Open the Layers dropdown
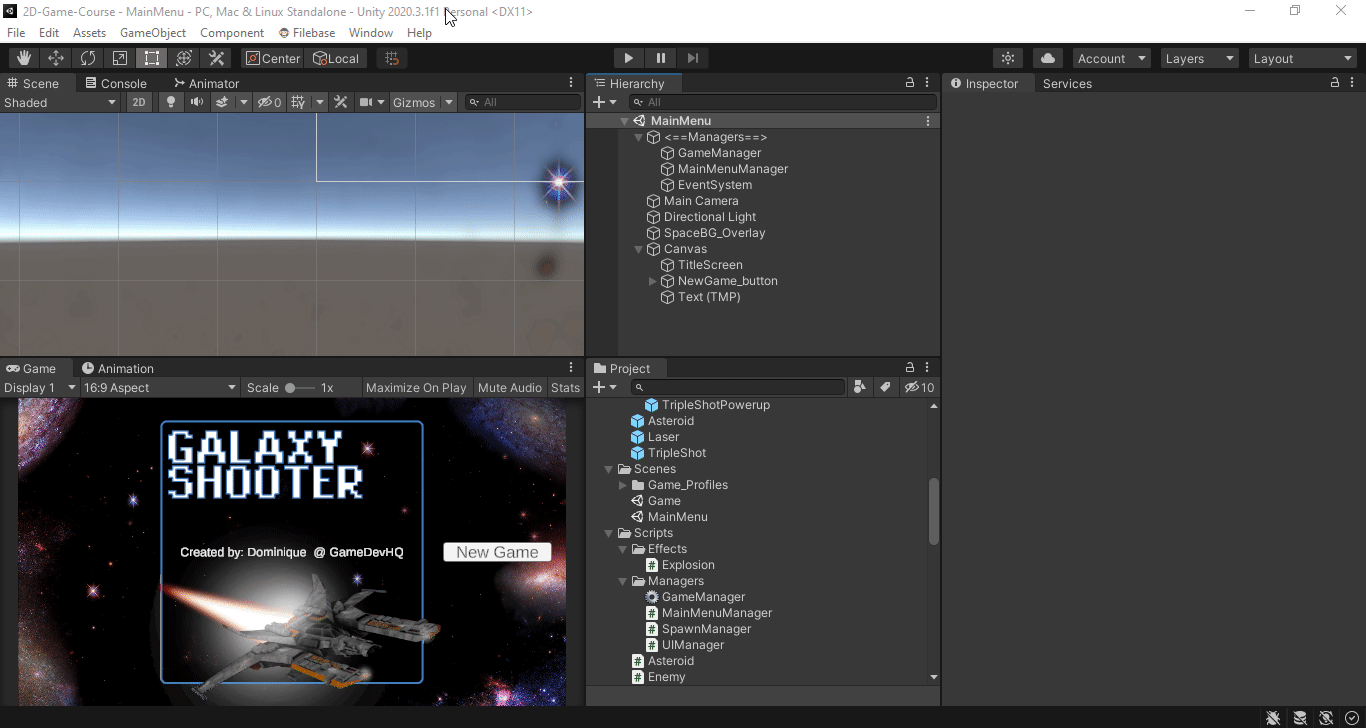The height and width of the screenshot is (728, 1366). click(x=1200, y=58)
